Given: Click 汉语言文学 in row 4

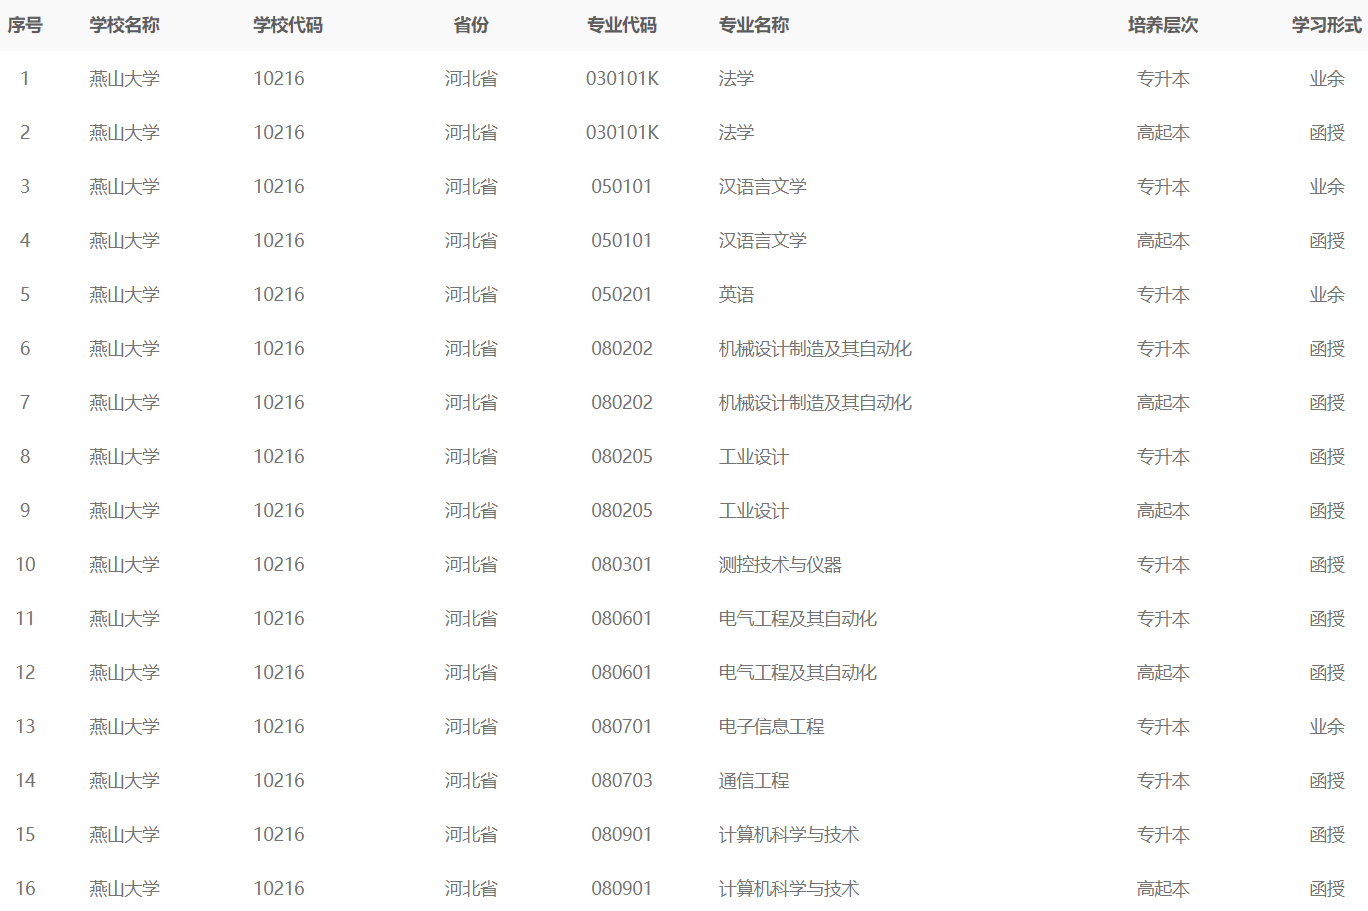Looking at the screenshot, I should tap(763, 241).
